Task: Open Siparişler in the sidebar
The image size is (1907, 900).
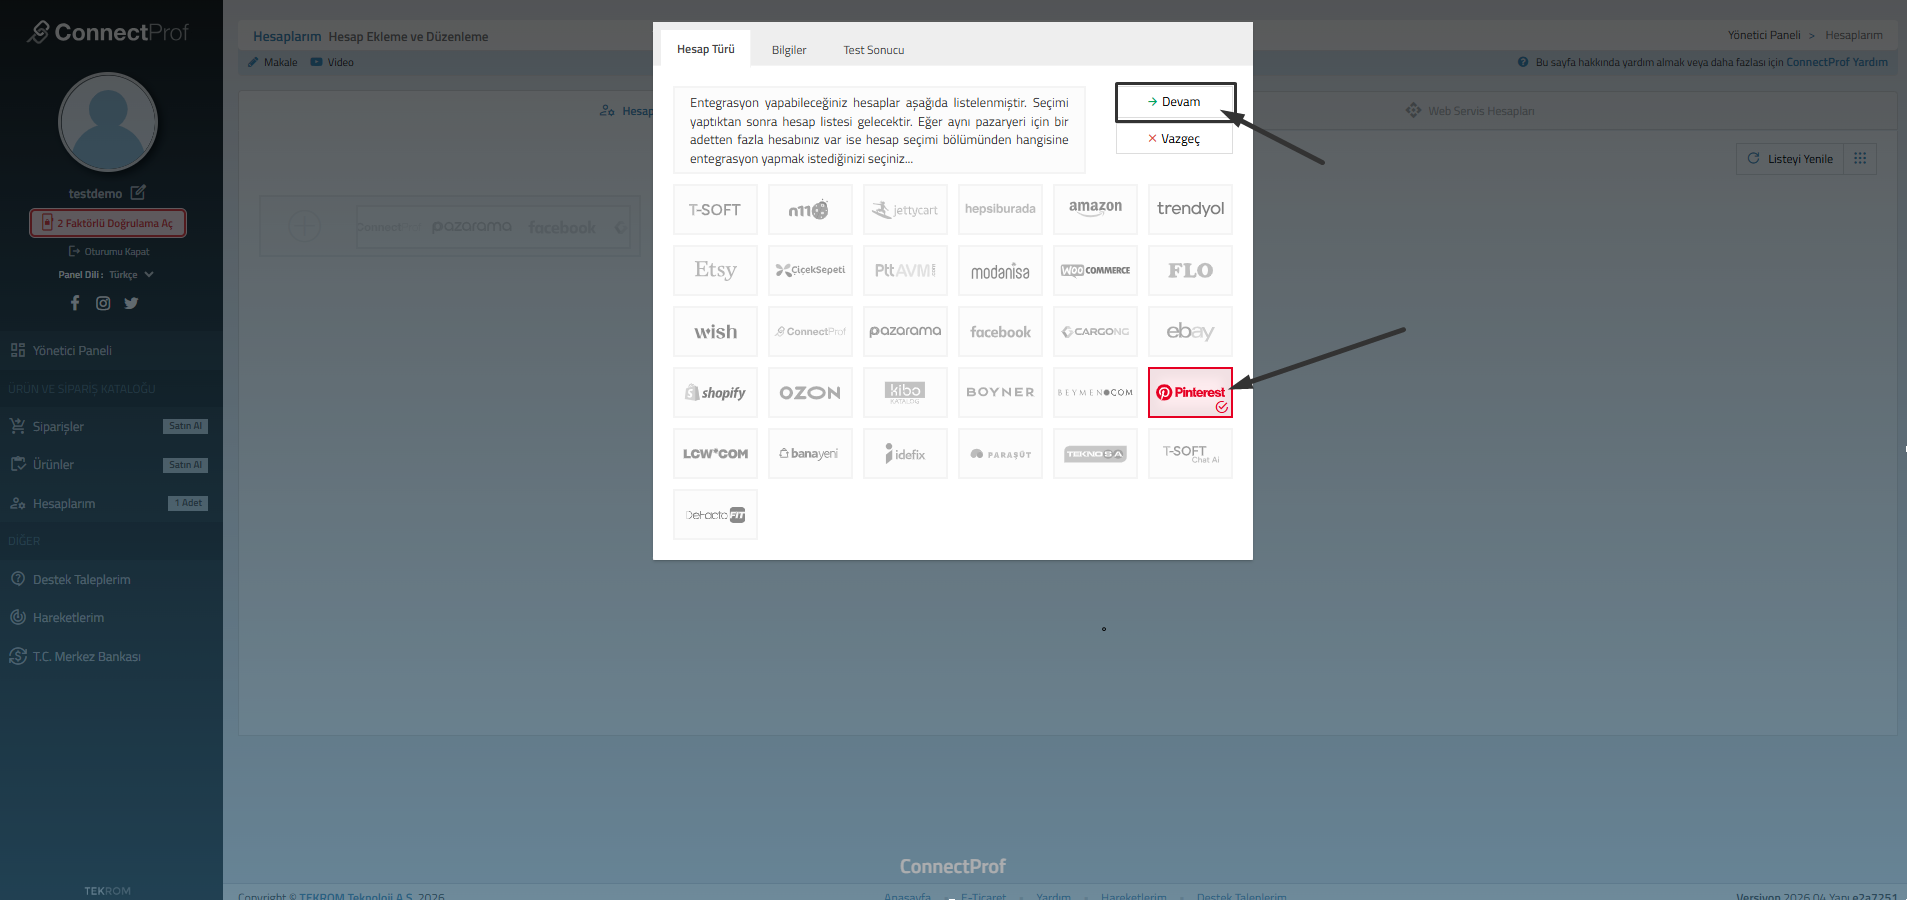Action: tap(58, 427)
